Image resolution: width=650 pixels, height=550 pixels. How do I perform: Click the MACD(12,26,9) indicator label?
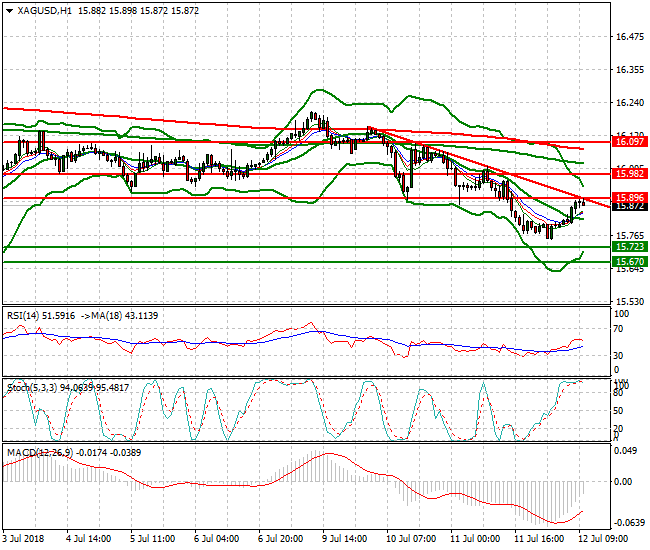[x=38, y=453]
